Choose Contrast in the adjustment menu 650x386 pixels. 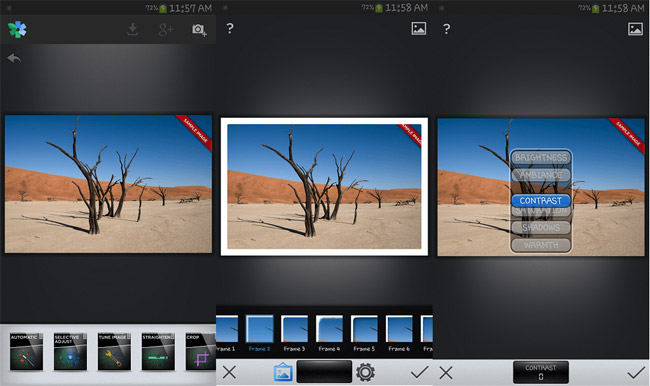click(x=541, y=201)
